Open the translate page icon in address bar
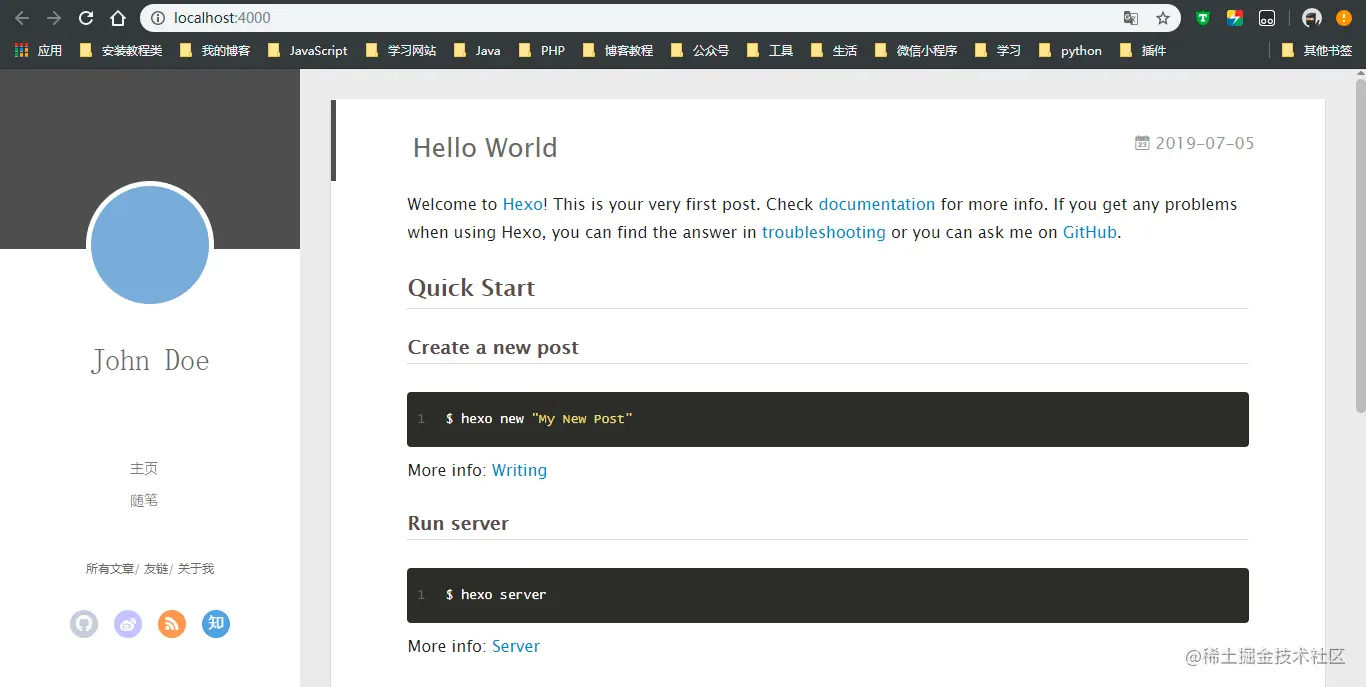 click(1131, 18)
